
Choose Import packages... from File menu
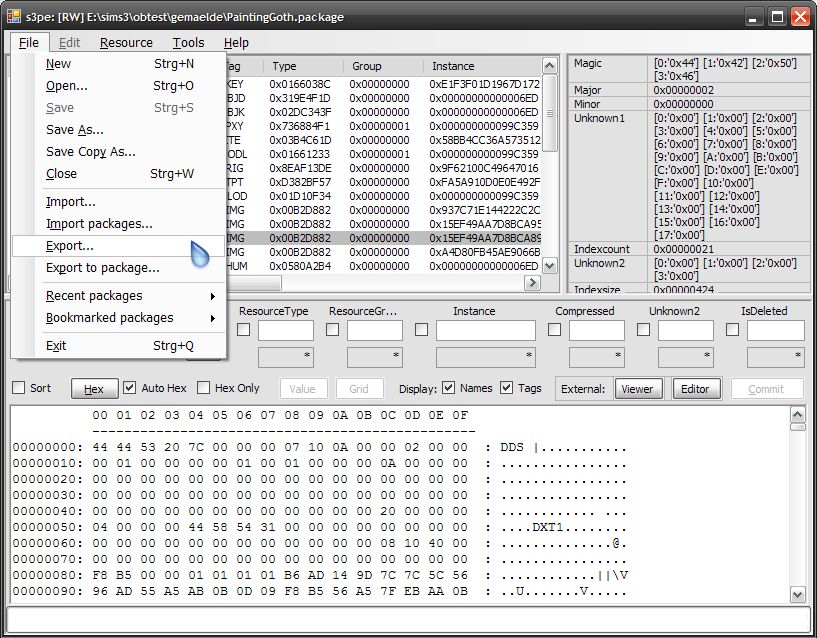click(99, 224)
